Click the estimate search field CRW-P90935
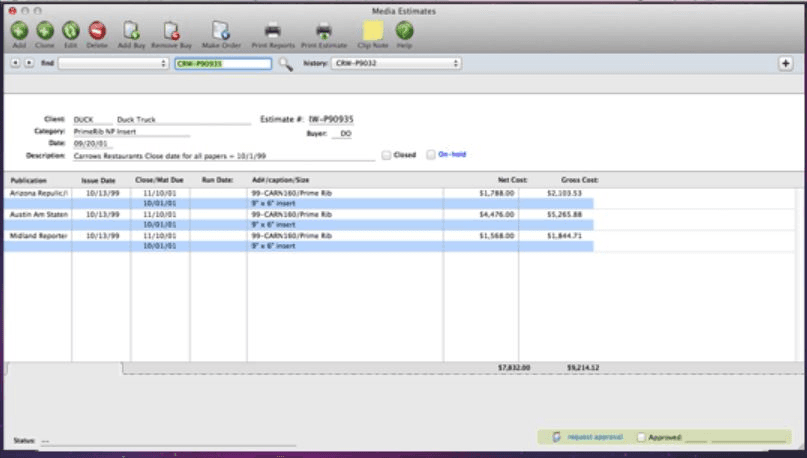 (x=222, y=63)
